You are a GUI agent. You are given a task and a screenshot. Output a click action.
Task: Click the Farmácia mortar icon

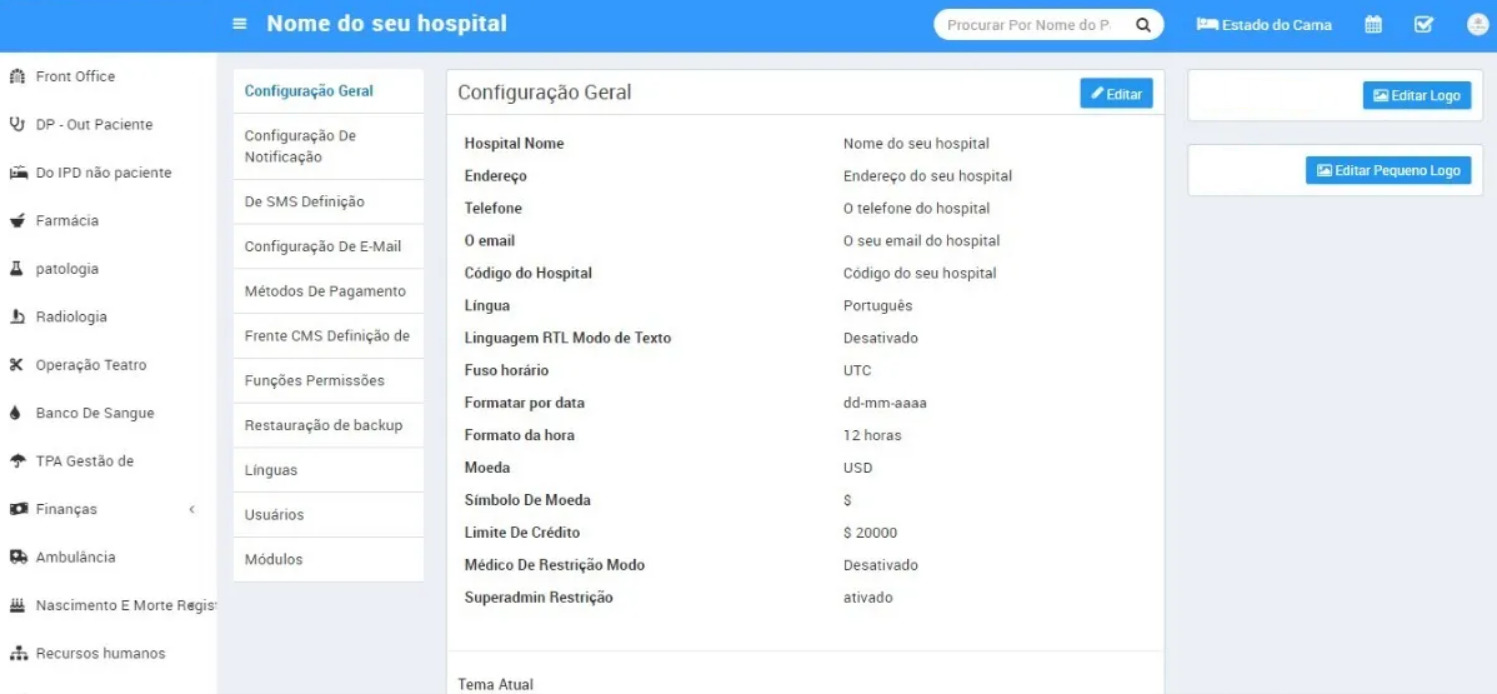coord(16,221)
